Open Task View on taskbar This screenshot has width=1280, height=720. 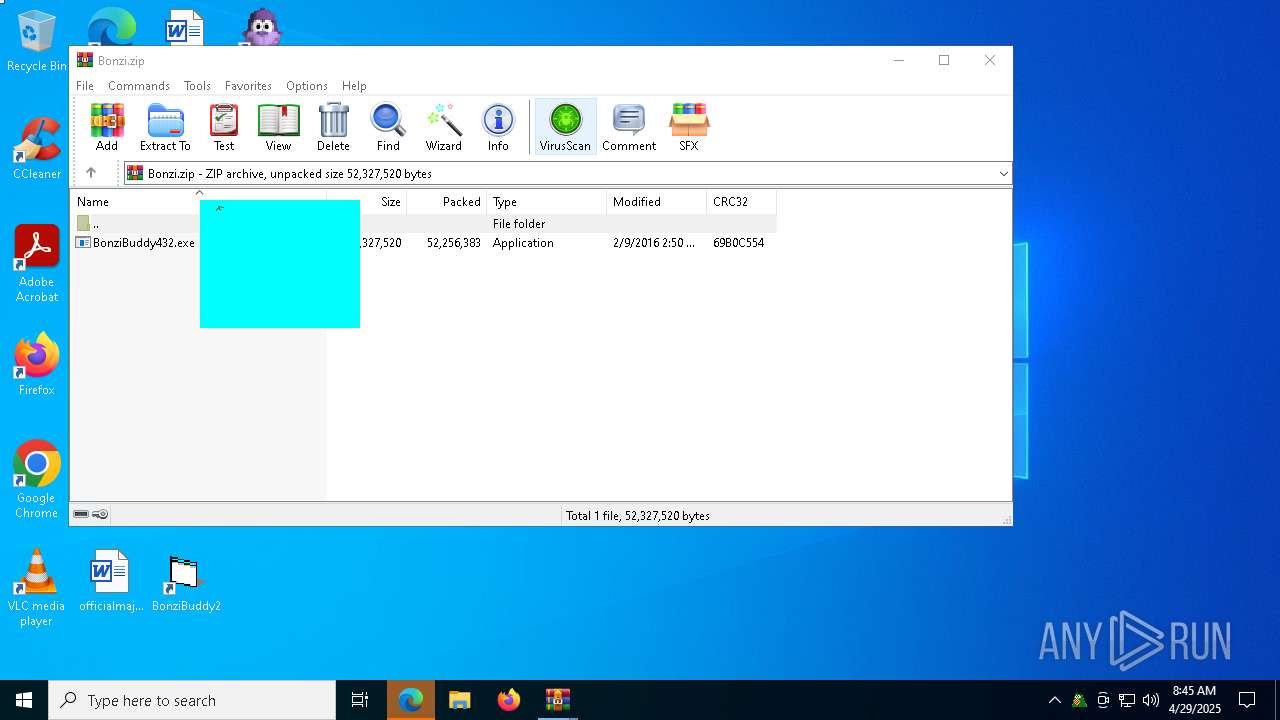[360, 700]
